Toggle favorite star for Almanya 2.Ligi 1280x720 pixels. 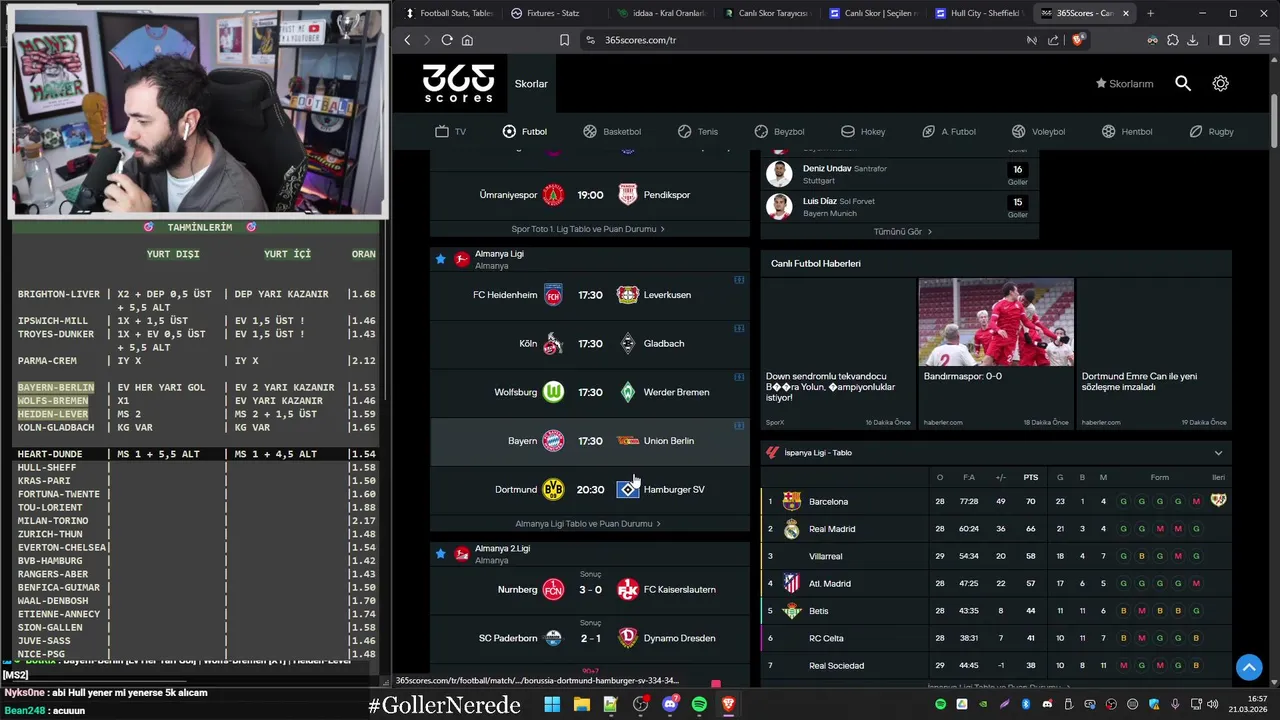[440, 554]
